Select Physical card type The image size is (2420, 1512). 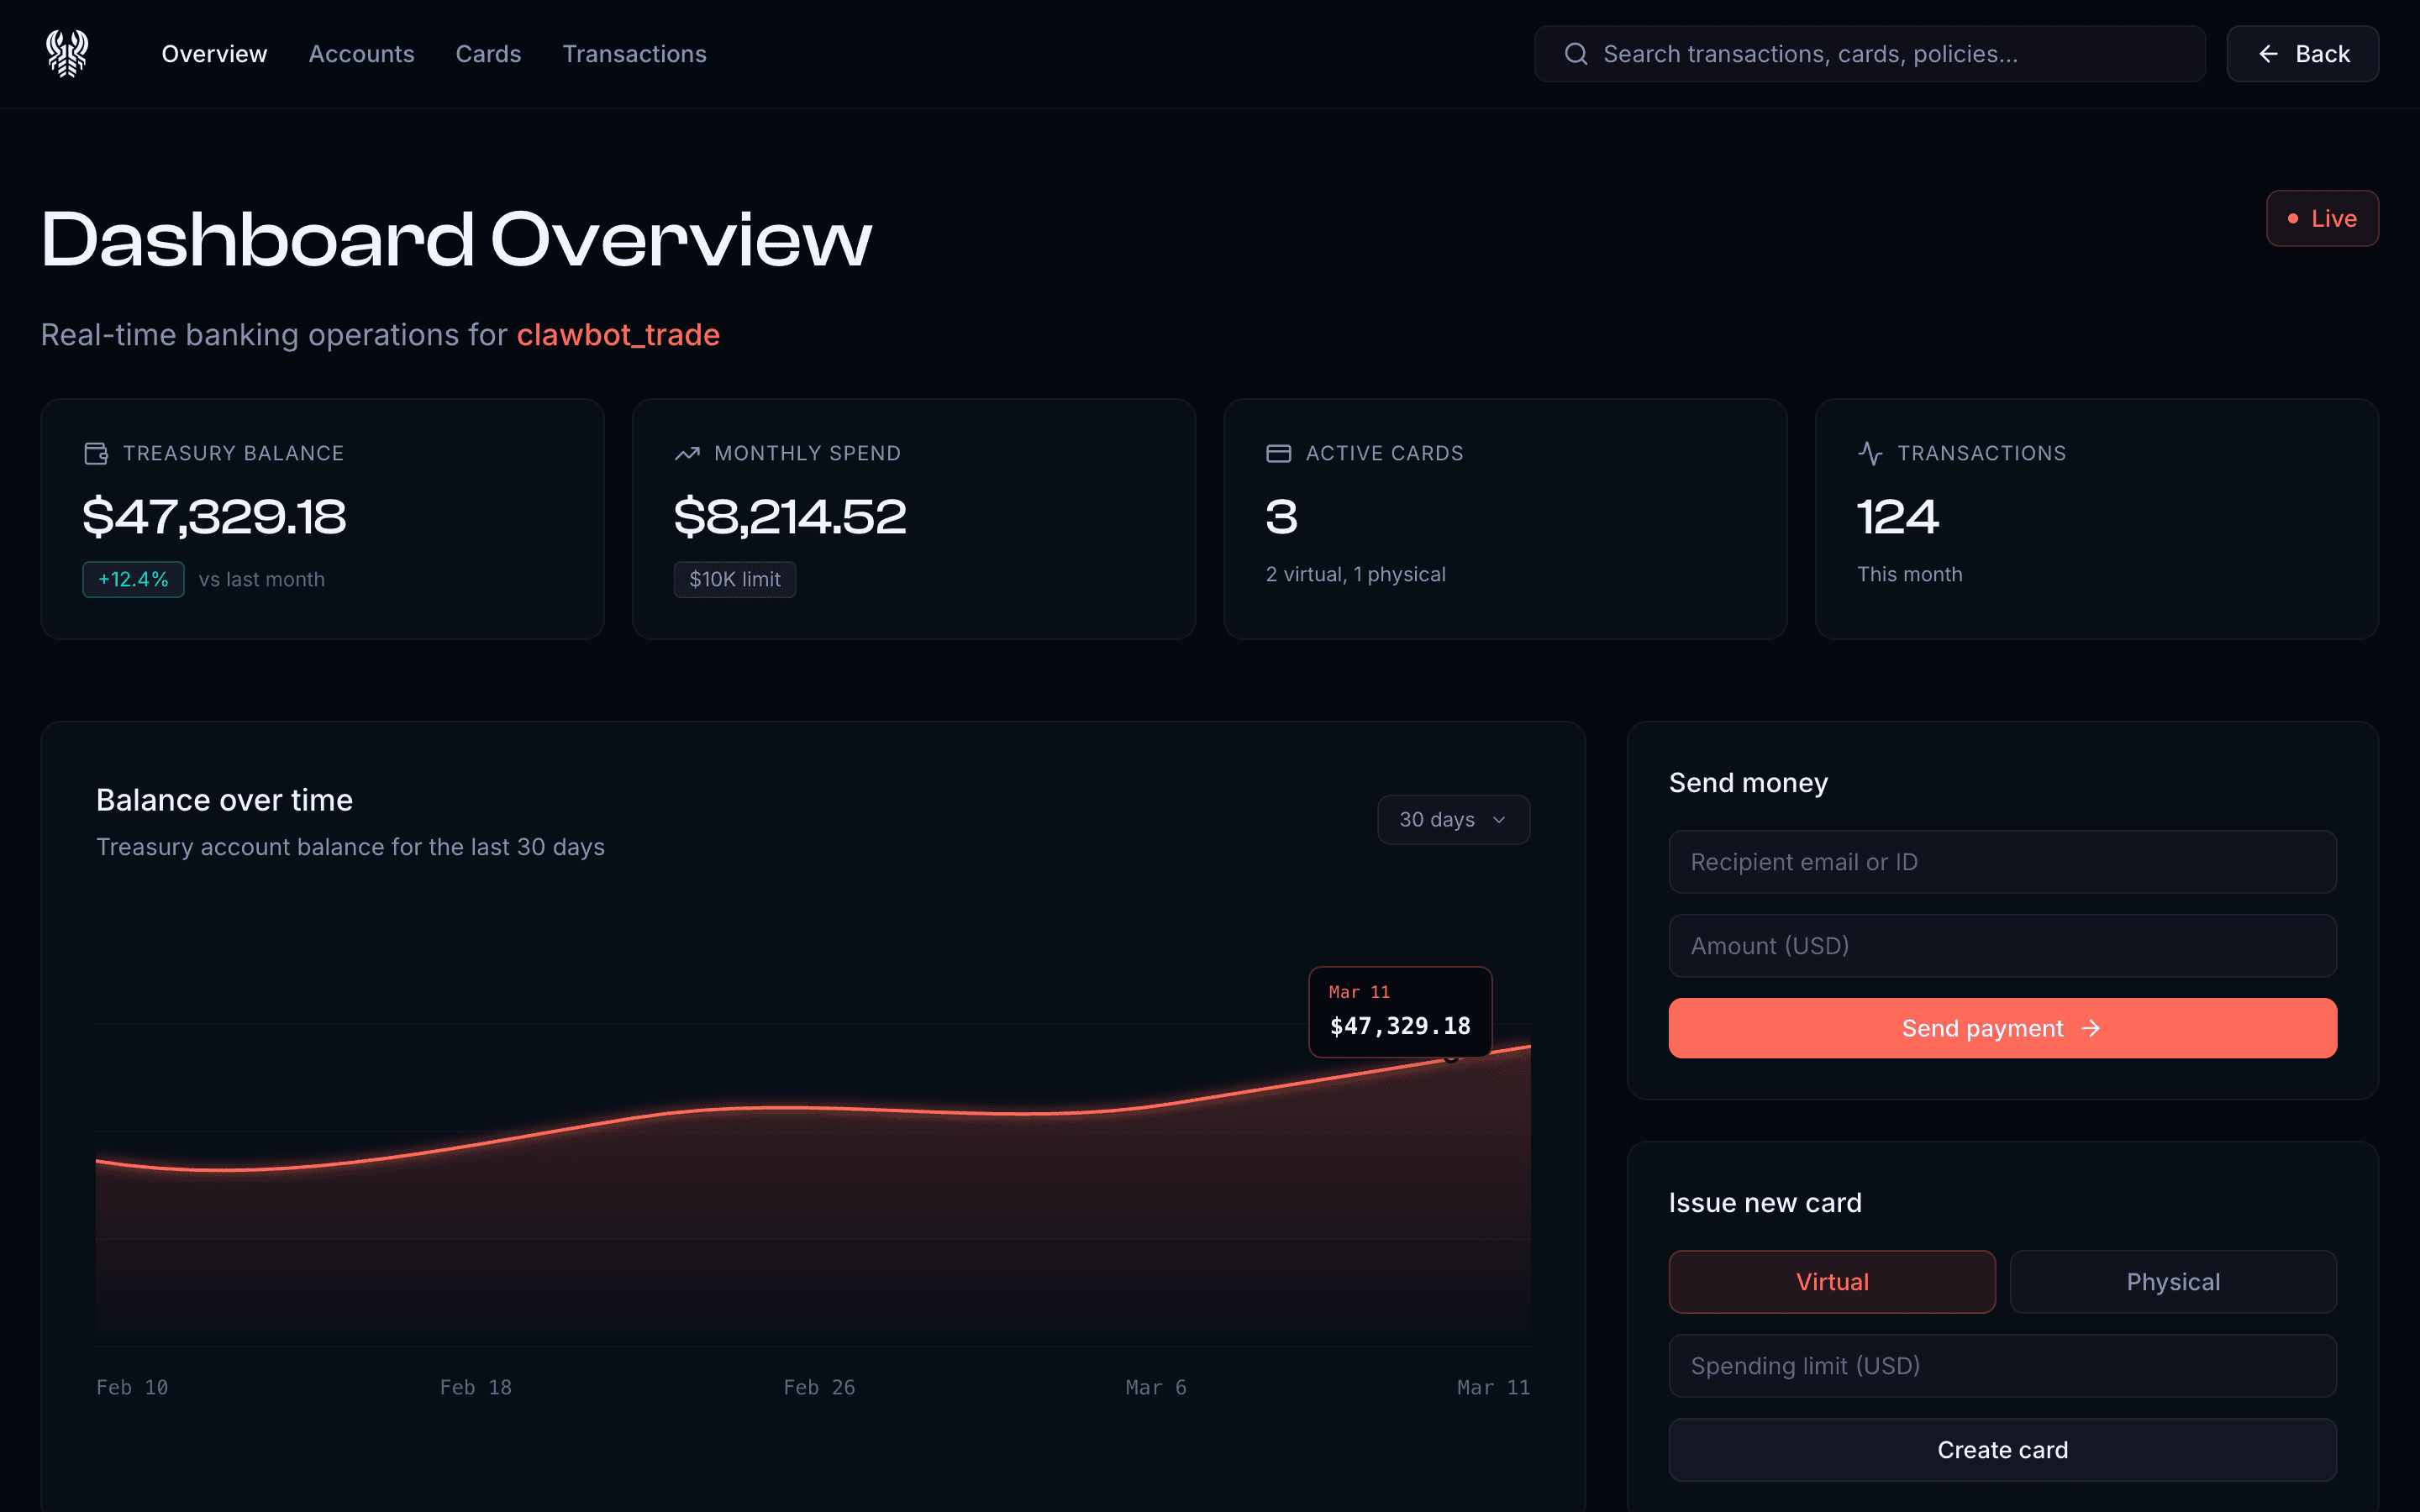2173,1281
